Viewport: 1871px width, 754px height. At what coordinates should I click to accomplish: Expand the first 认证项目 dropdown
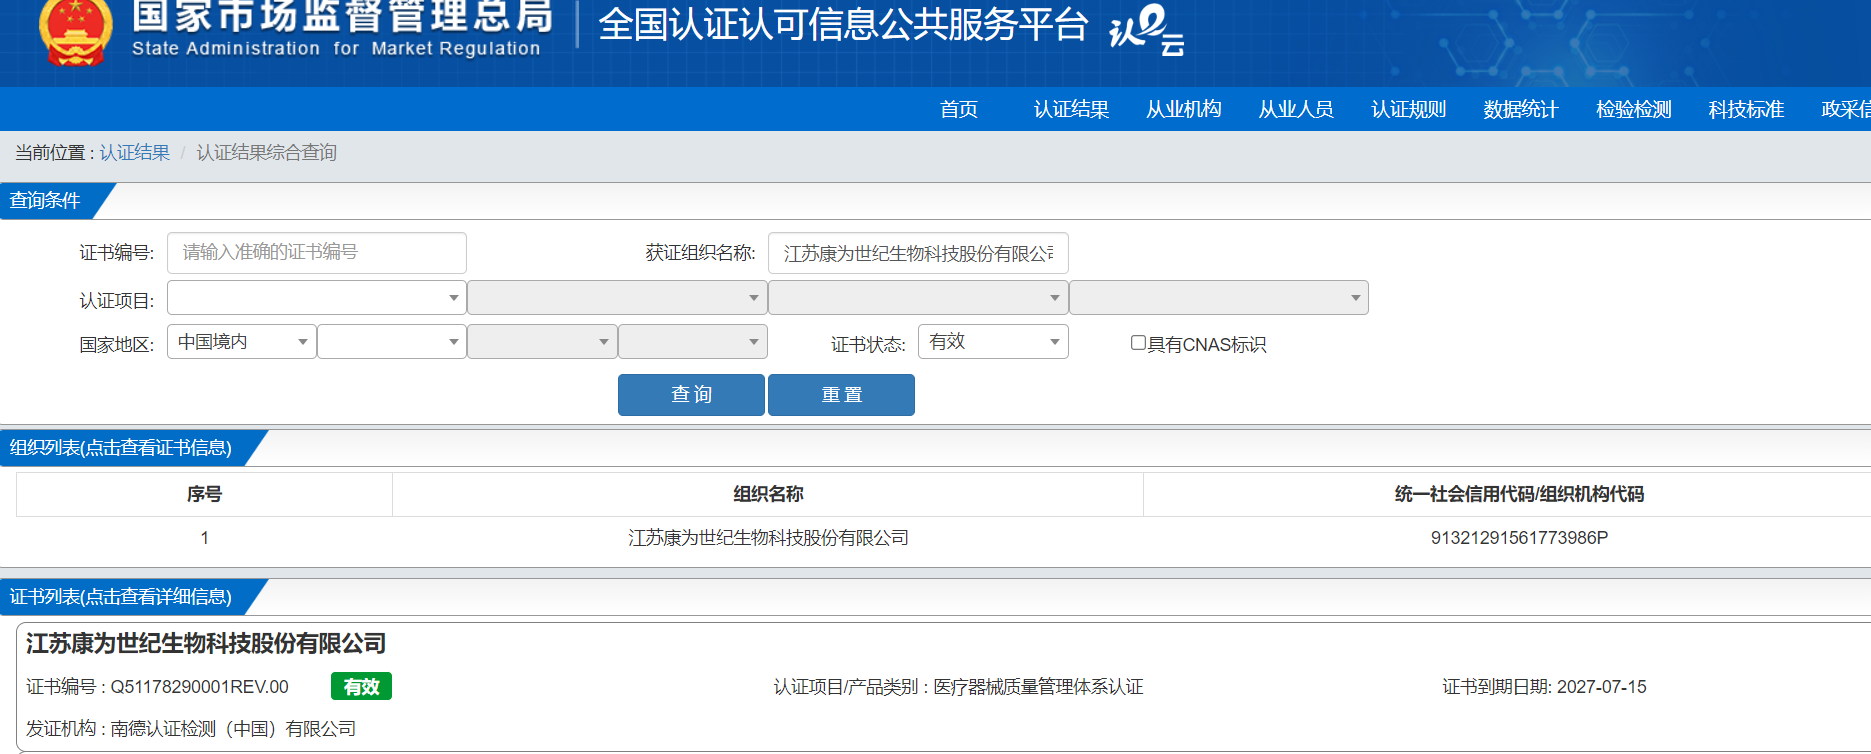(x=317, y=298)
